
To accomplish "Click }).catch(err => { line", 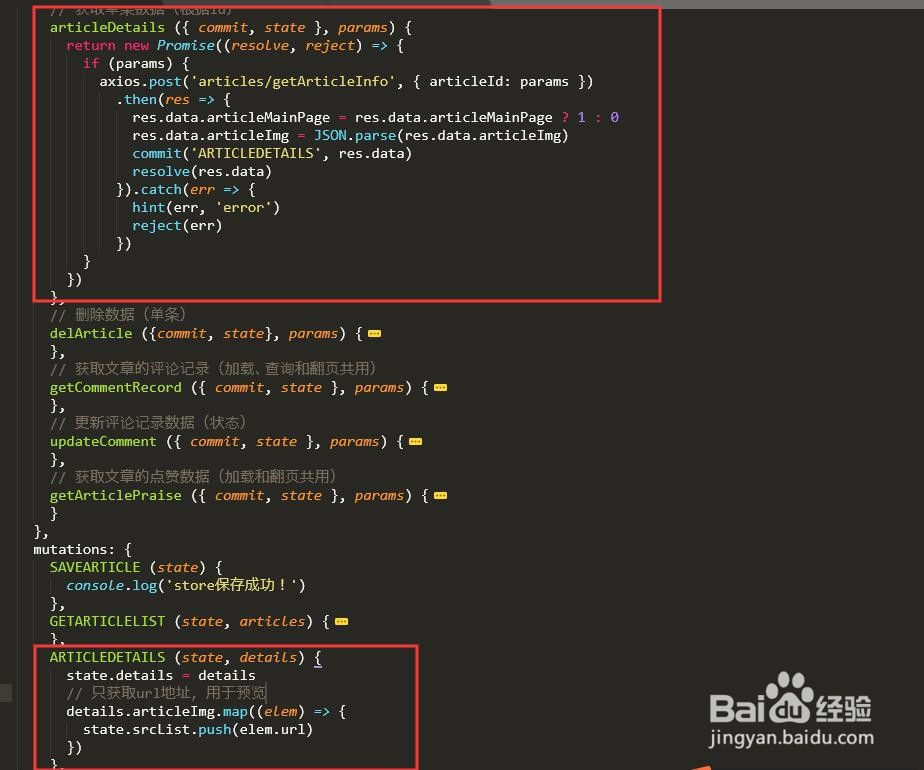I will pyautogui.click(x=186, y=190).
